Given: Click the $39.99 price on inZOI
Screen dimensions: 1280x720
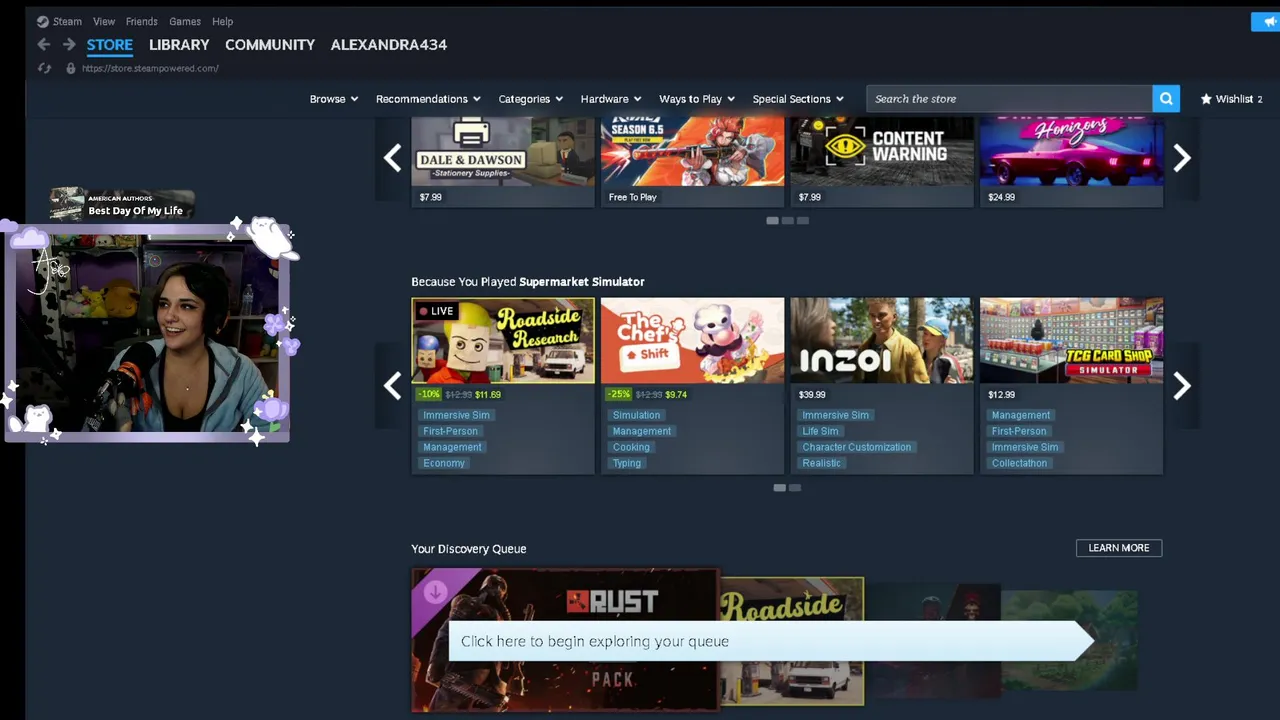Looking at the screenshot, I should 812,394.
